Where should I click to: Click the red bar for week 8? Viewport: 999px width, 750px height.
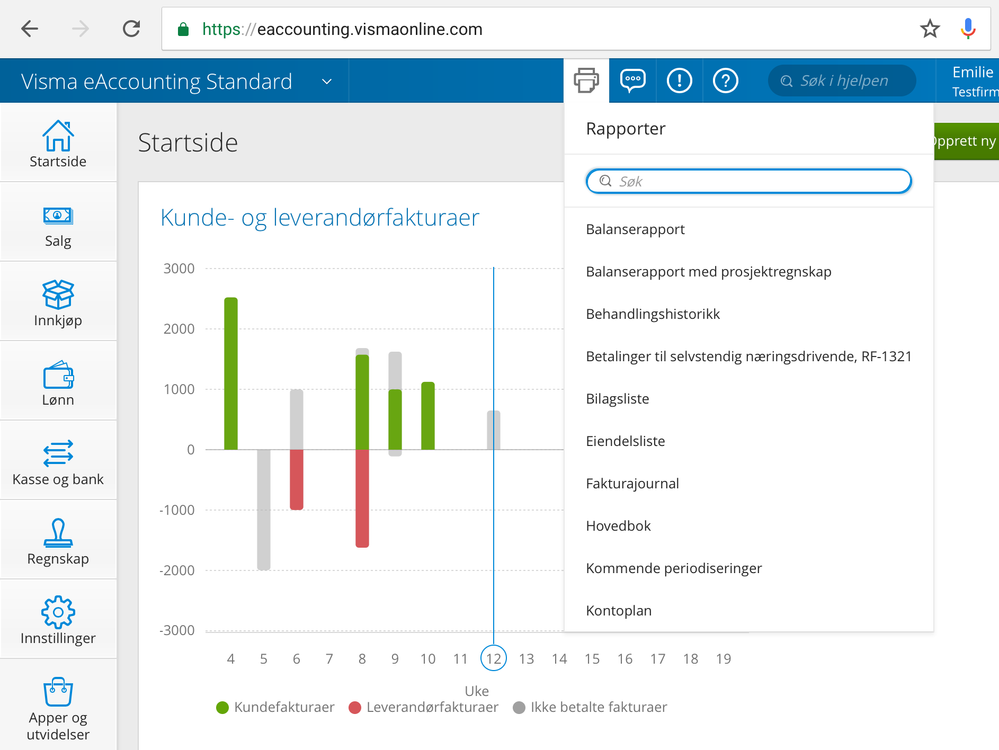tap(362, 498)
